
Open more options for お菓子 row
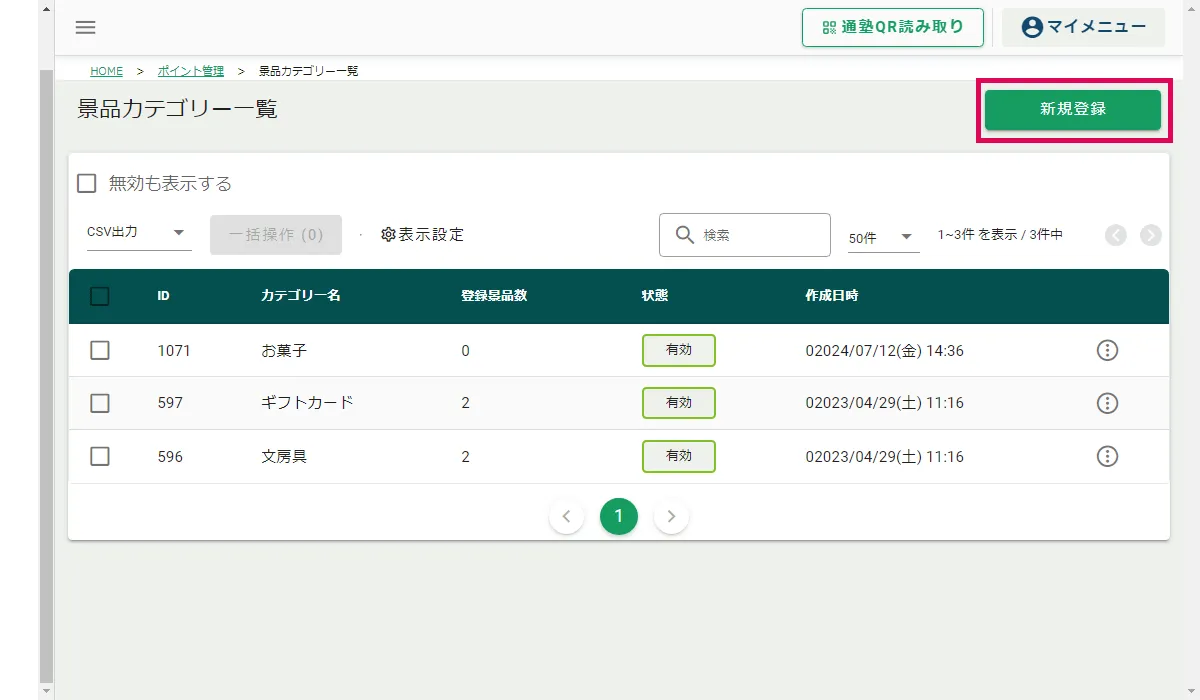click(1107, 350)
